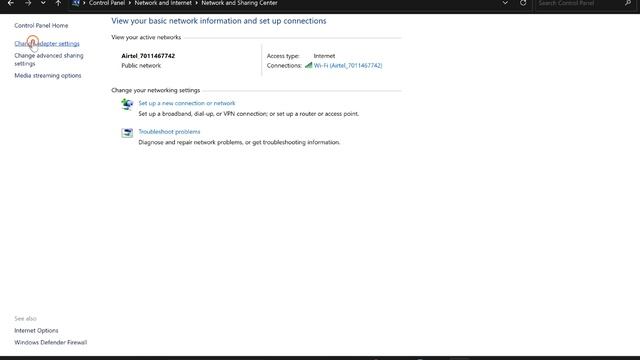The height and width of the screenshot is (360, 640).
Task: Refresh the Network and Sharing Center page
Action: [523, 3]
